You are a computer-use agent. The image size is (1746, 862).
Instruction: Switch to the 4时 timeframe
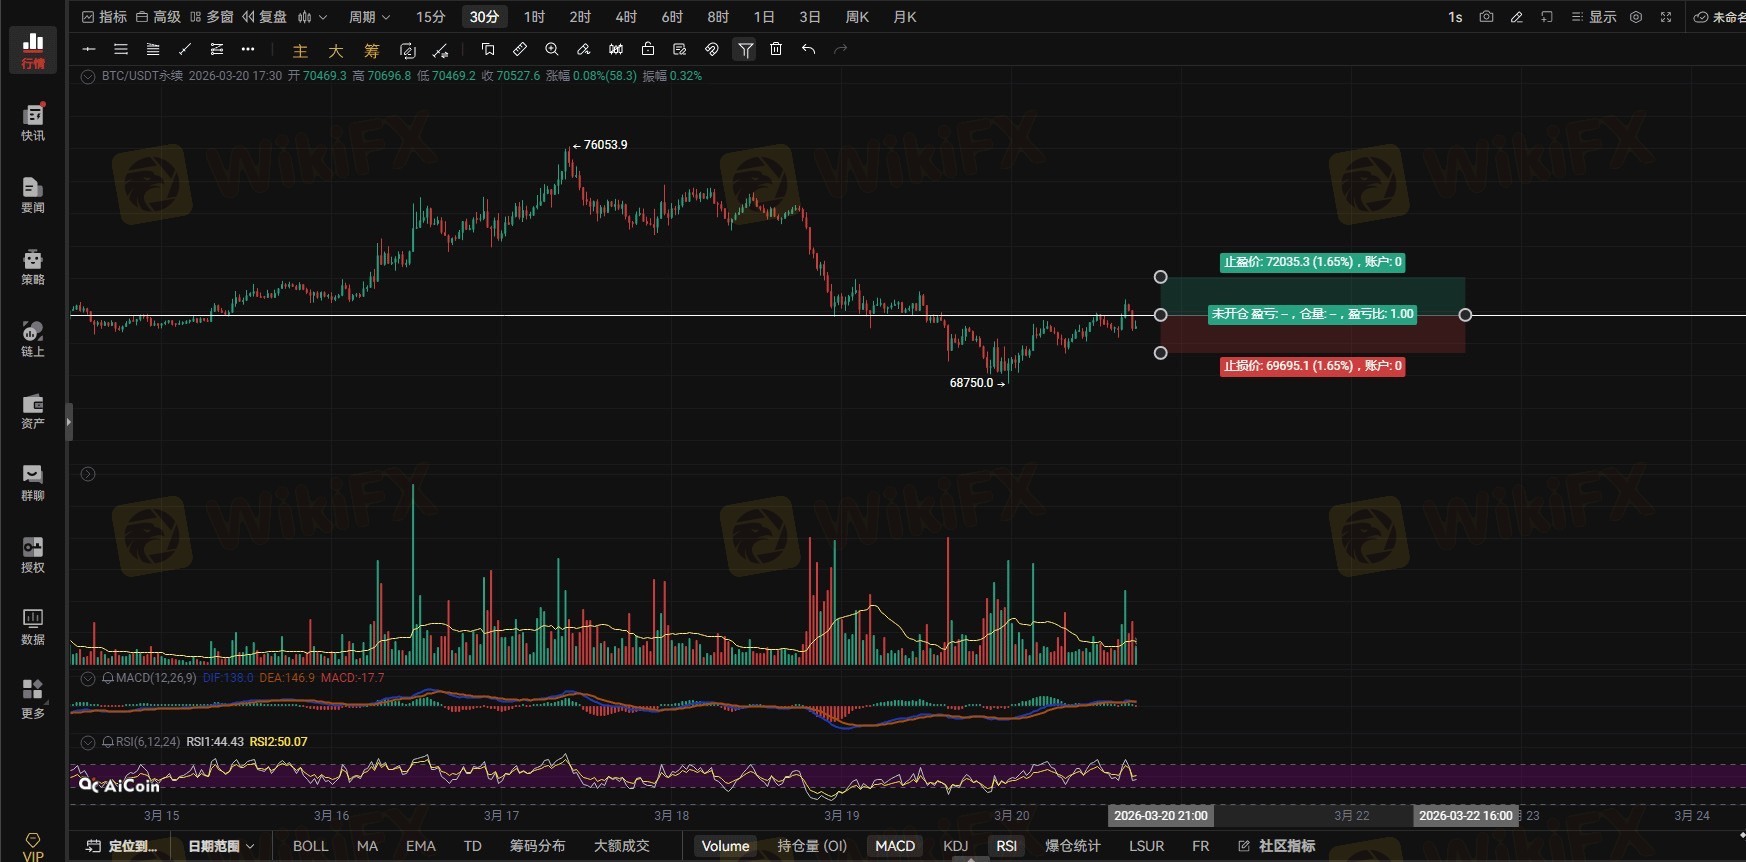(626, 17)
